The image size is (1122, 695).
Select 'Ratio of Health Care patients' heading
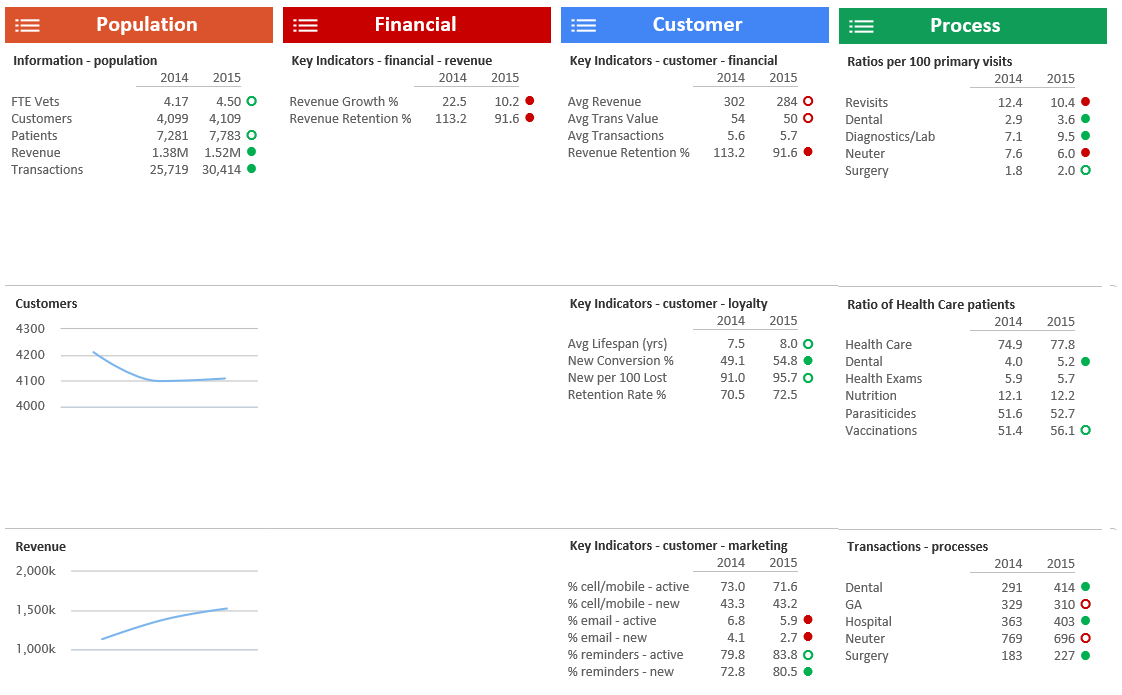pos(931,304)
